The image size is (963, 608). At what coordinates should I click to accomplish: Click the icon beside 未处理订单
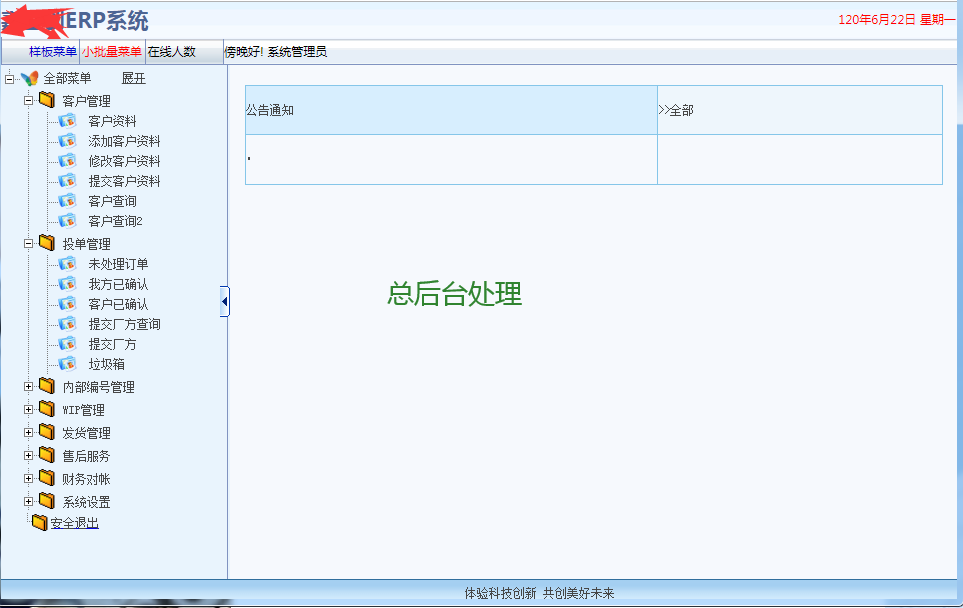67,264
